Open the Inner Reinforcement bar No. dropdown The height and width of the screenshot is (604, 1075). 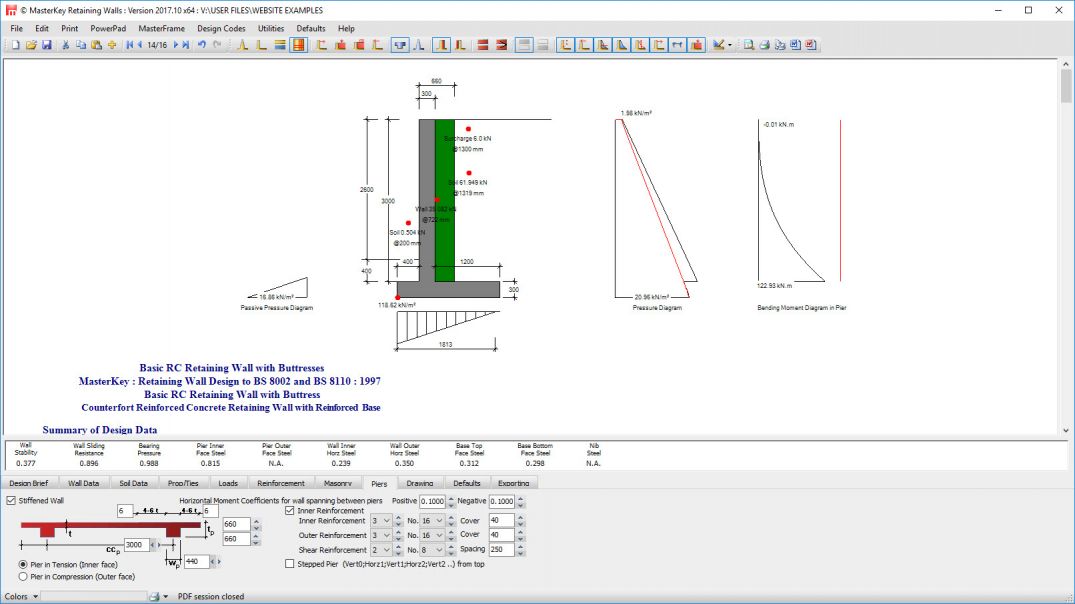click(439, 521)
